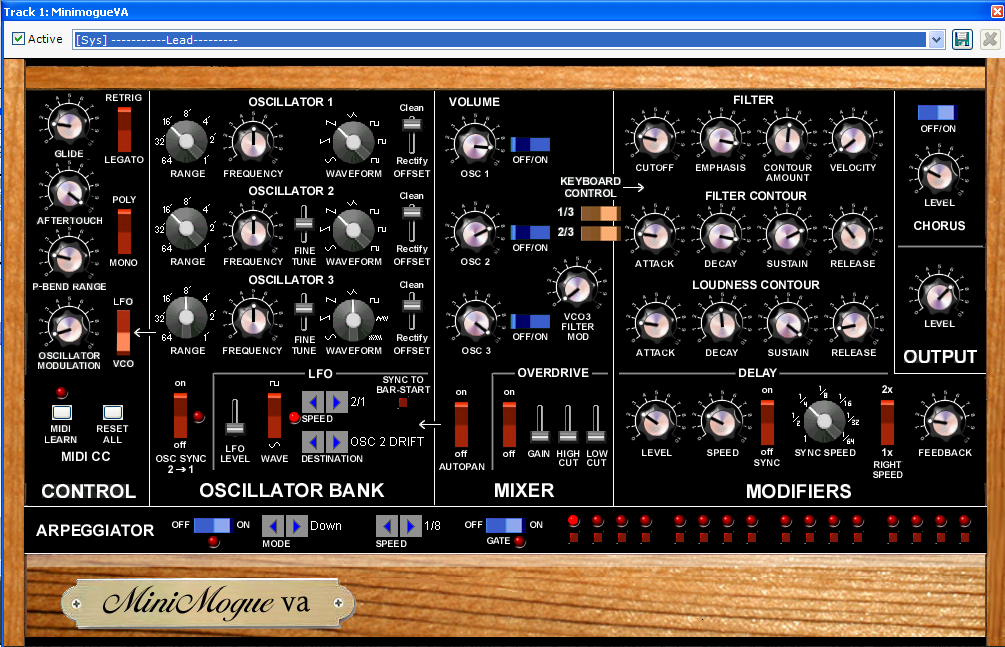Click LFO Speed right arrow
Image resolution: width=1005 pixels, height=647 pixels.
point(336,402)
